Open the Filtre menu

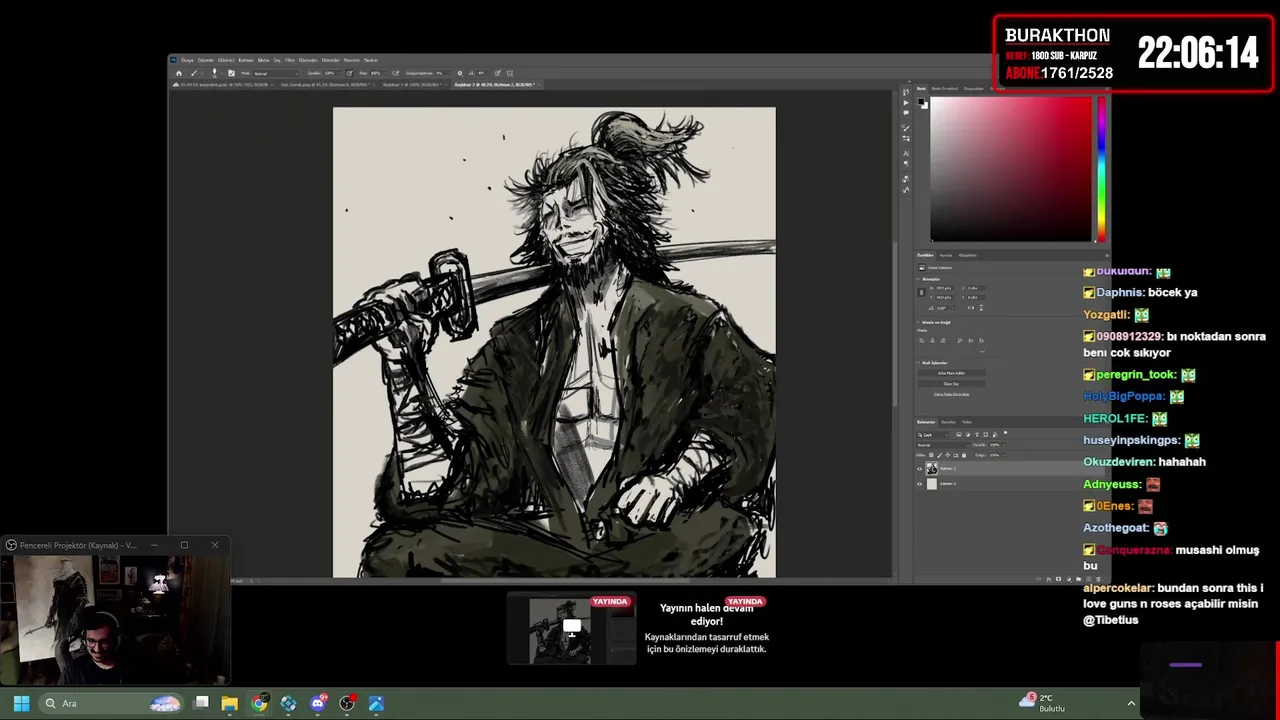tap(291, 60)
